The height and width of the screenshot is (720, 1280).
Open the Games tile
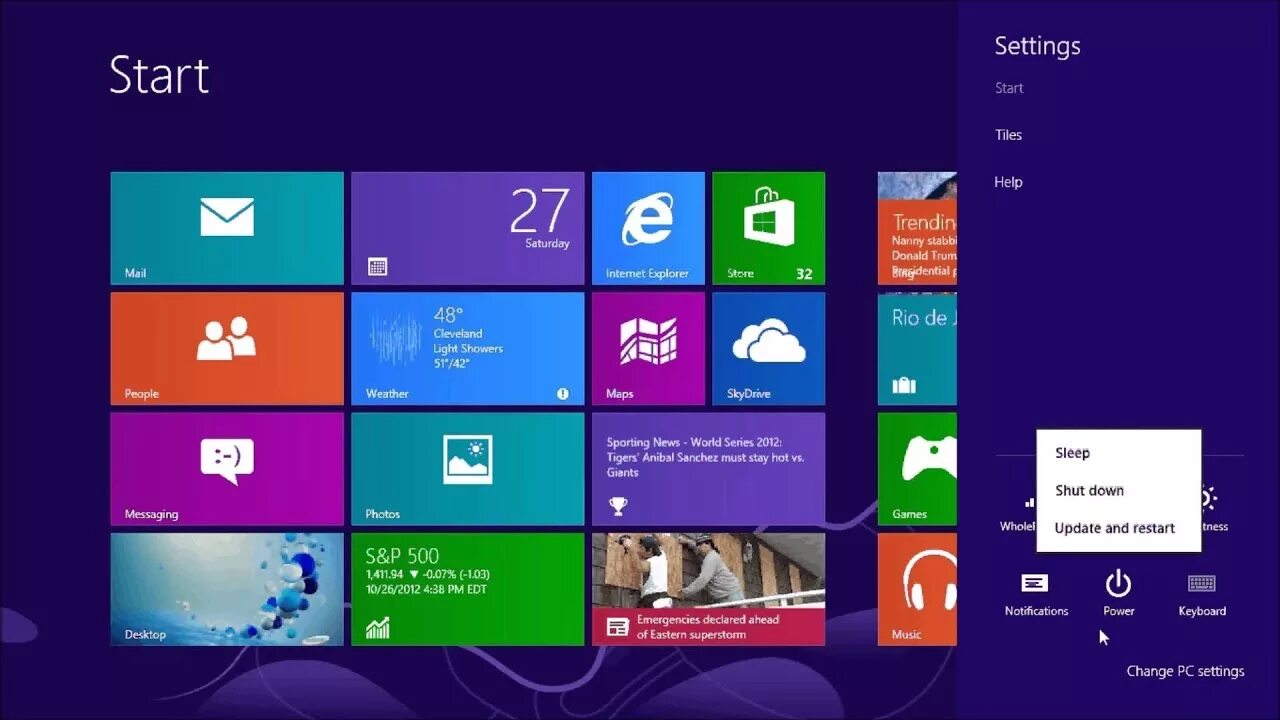click(x=917, y=469)
